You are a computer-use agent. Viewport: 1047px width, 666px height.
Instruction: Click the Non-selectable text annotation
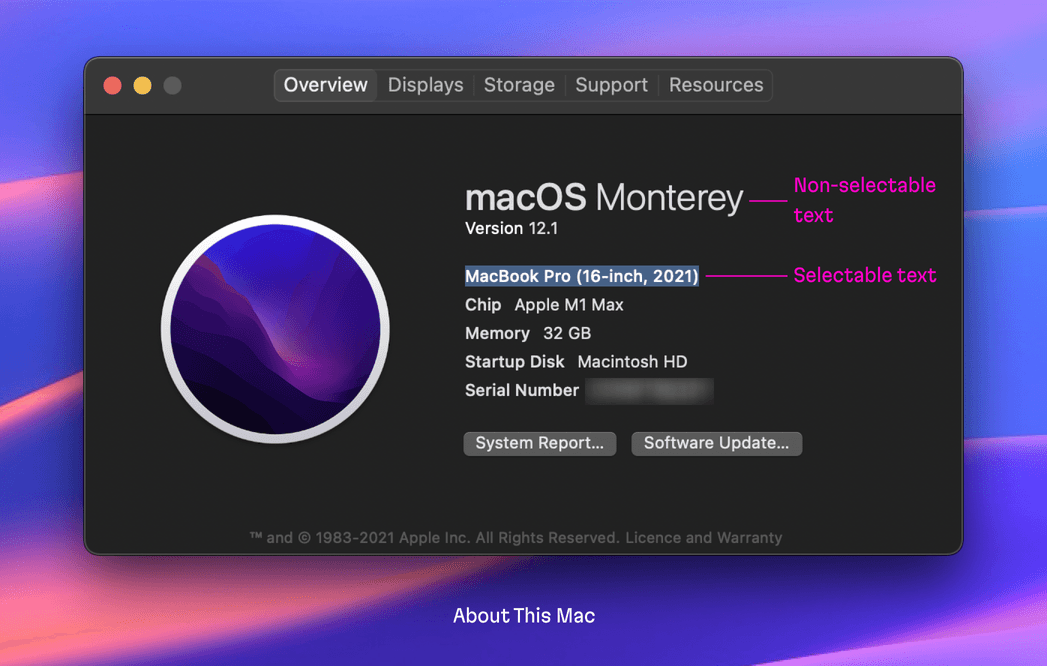(864, 199)
